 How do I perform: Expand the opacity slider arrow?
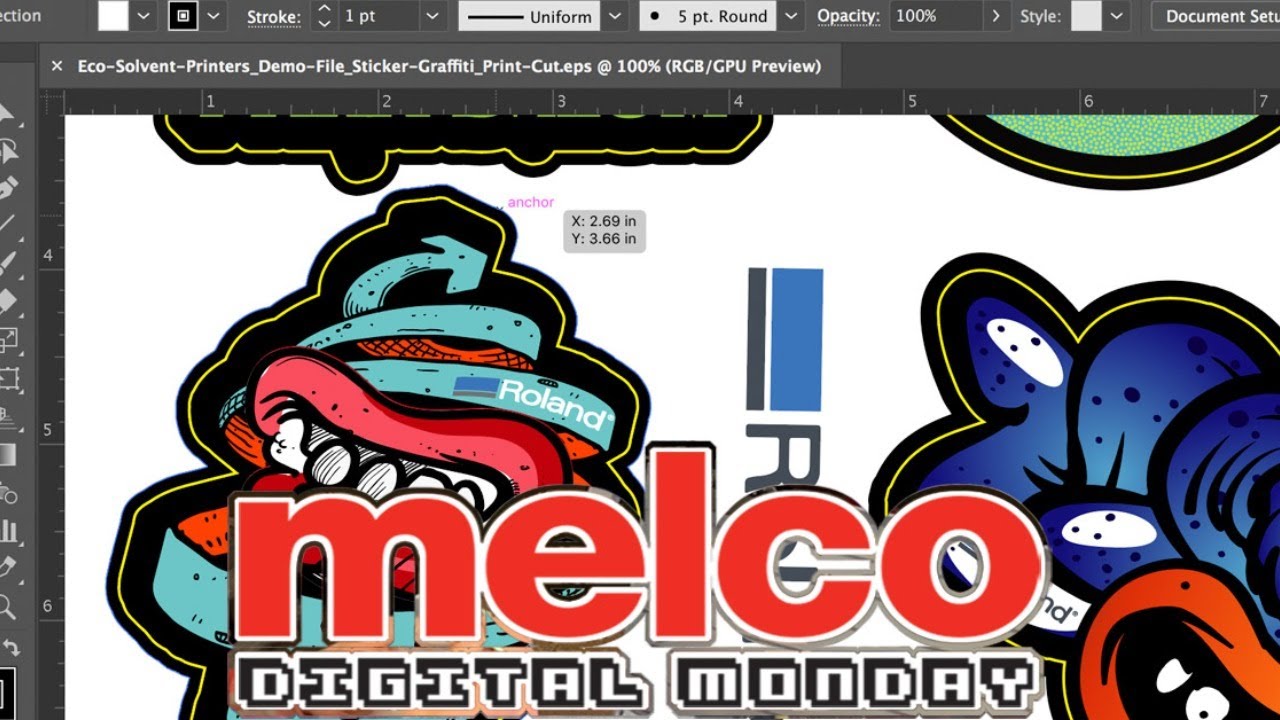pos(995,16)
